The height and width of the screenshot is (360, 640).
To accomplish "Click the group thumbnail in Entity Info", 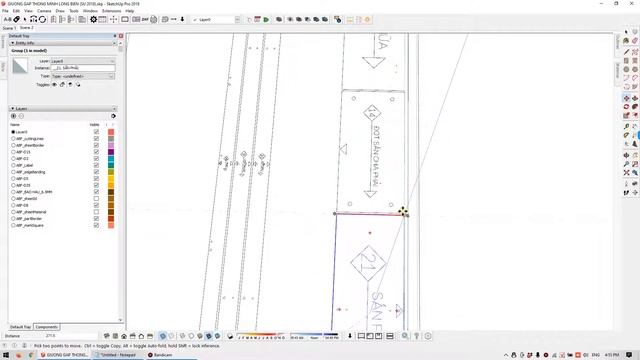I will tap(20, 65).
